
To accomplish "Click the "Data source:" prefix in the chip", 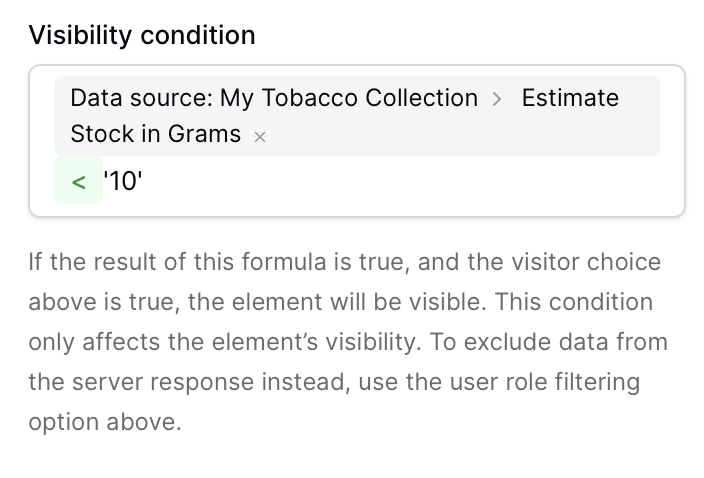I will [141, 98].
